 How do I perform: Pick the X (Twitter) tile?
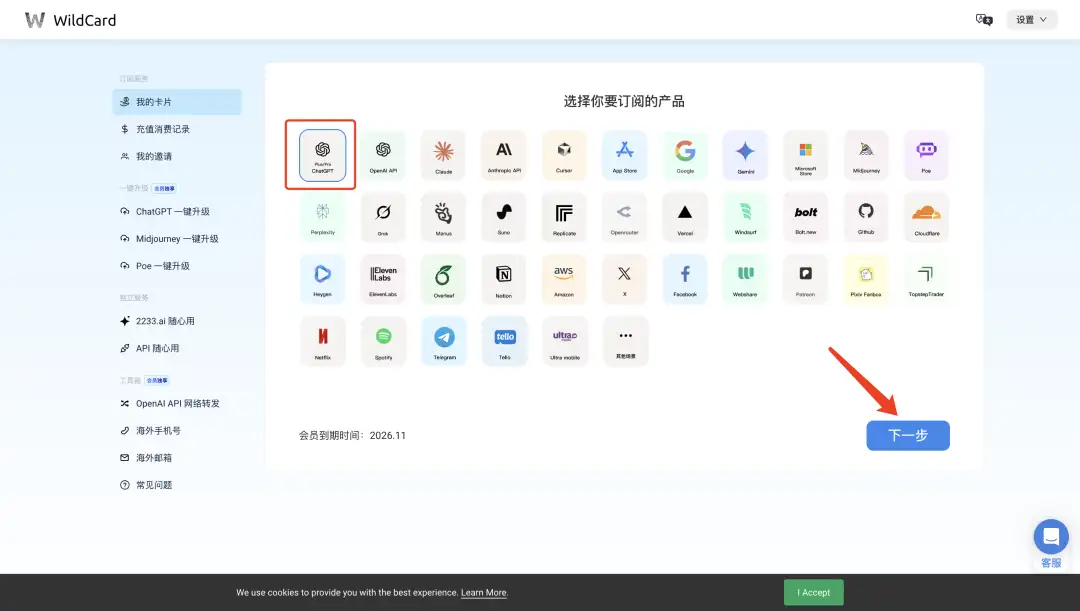[625, 279]
